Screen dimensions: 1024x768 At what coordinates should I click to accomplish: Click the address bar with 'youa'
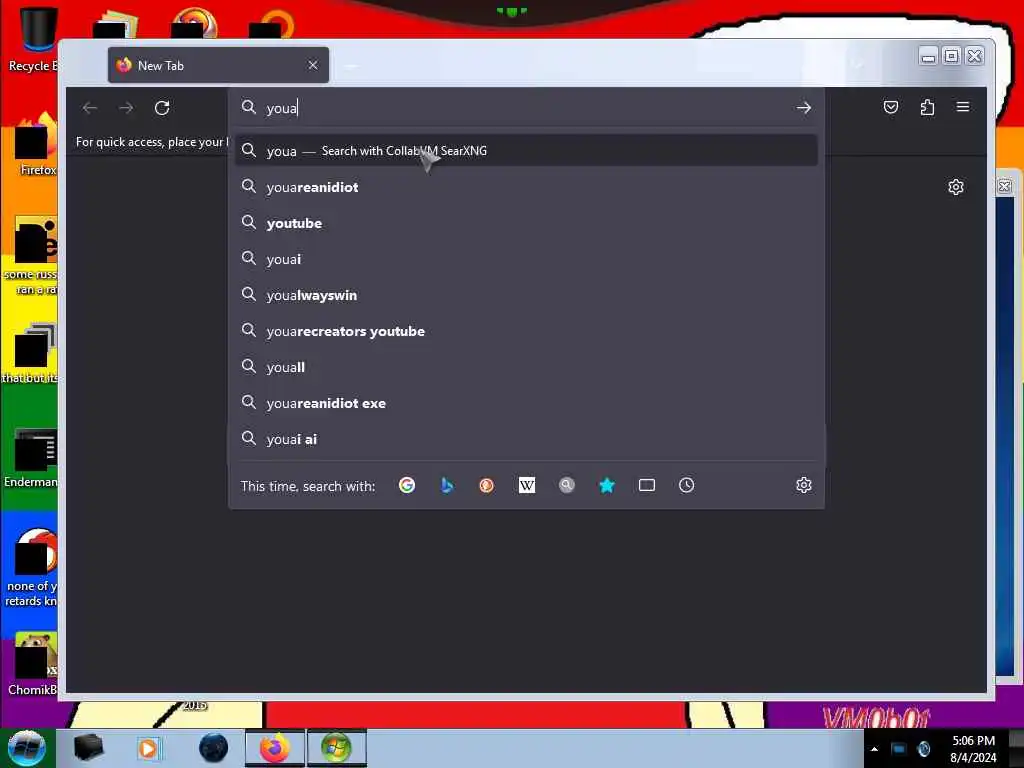[x=526, y=108]
